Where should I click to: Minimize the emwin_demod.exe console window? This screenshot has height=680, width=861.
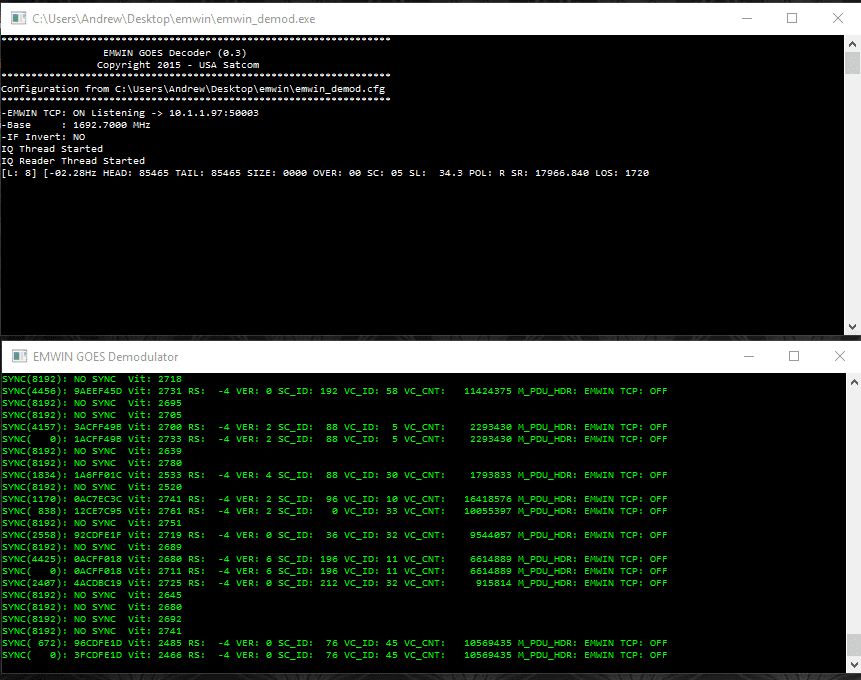[x=747, y=19]
